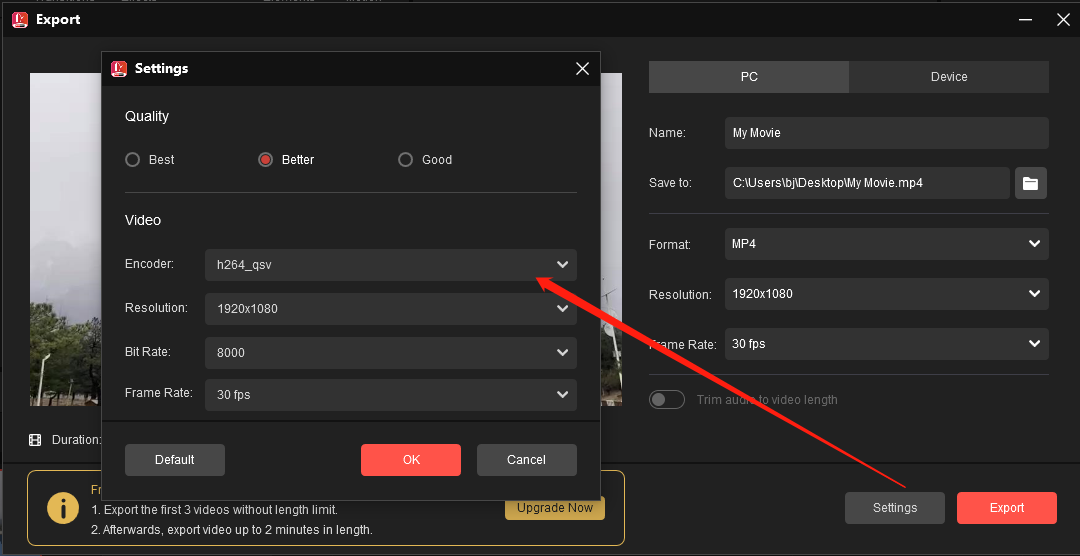Click the Duration label

[x=76, y=440]
